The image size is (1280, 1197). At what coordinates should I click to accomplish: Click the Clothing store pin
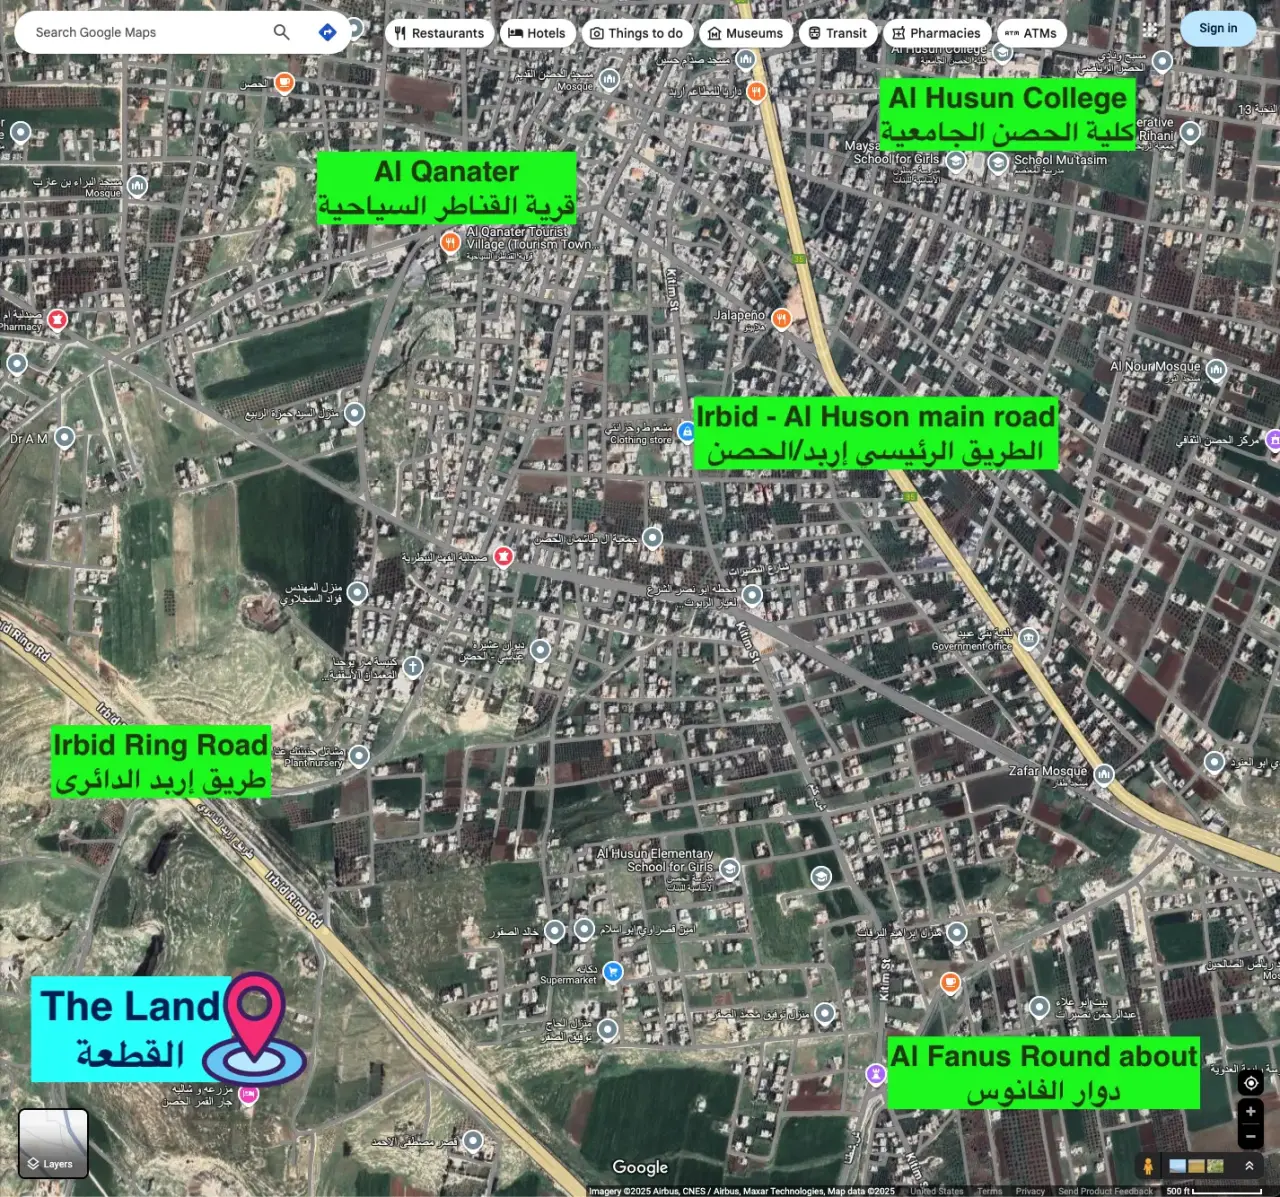click(686, 432)
